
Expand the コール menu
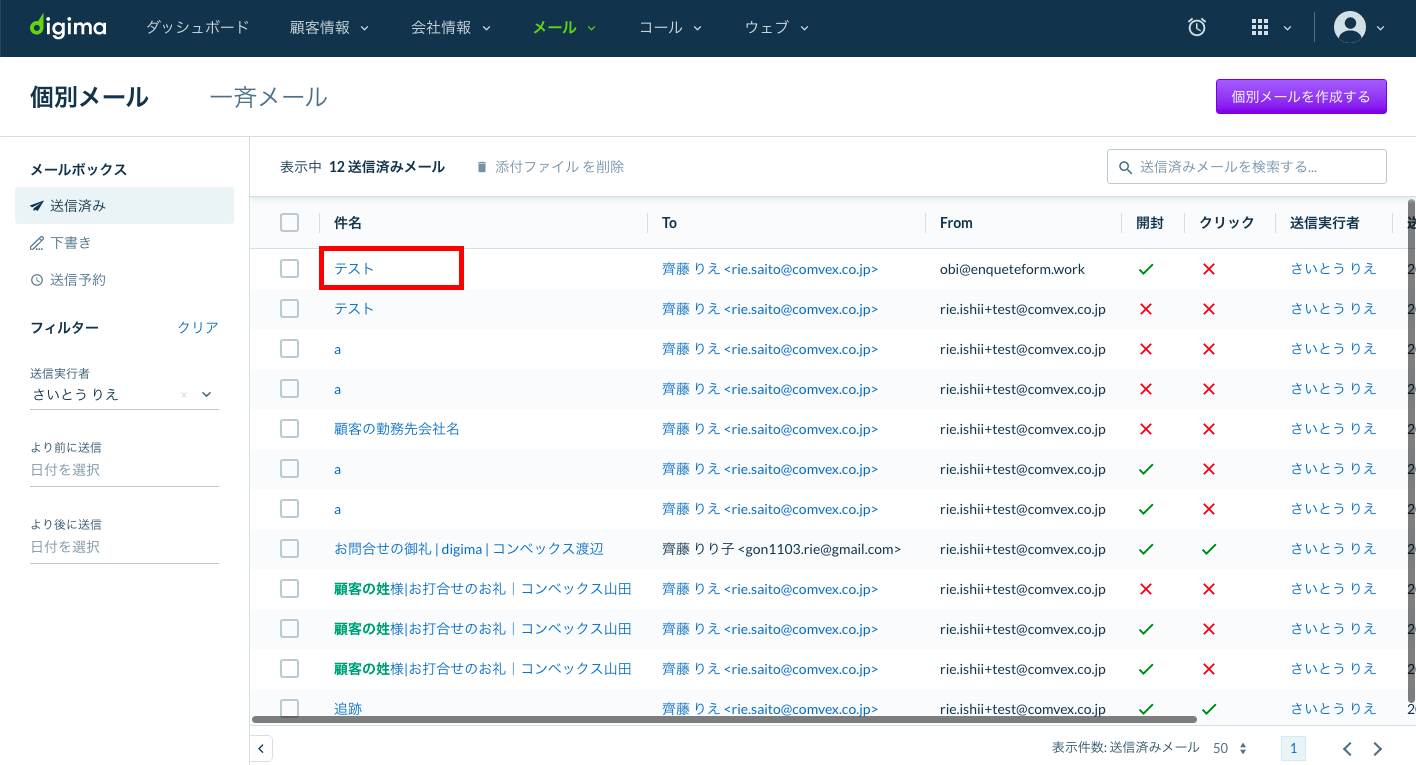click(x=670, y=28)
